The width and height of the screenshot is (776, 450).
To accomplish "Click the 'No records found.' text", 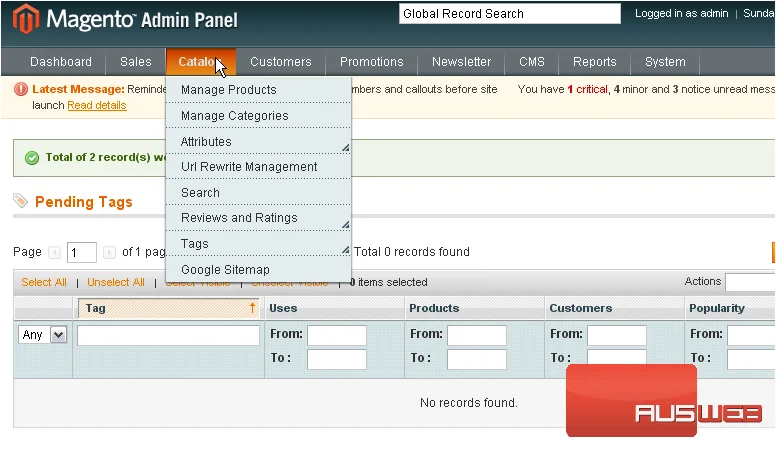I will pyautogui.click(x=469, y=403).
